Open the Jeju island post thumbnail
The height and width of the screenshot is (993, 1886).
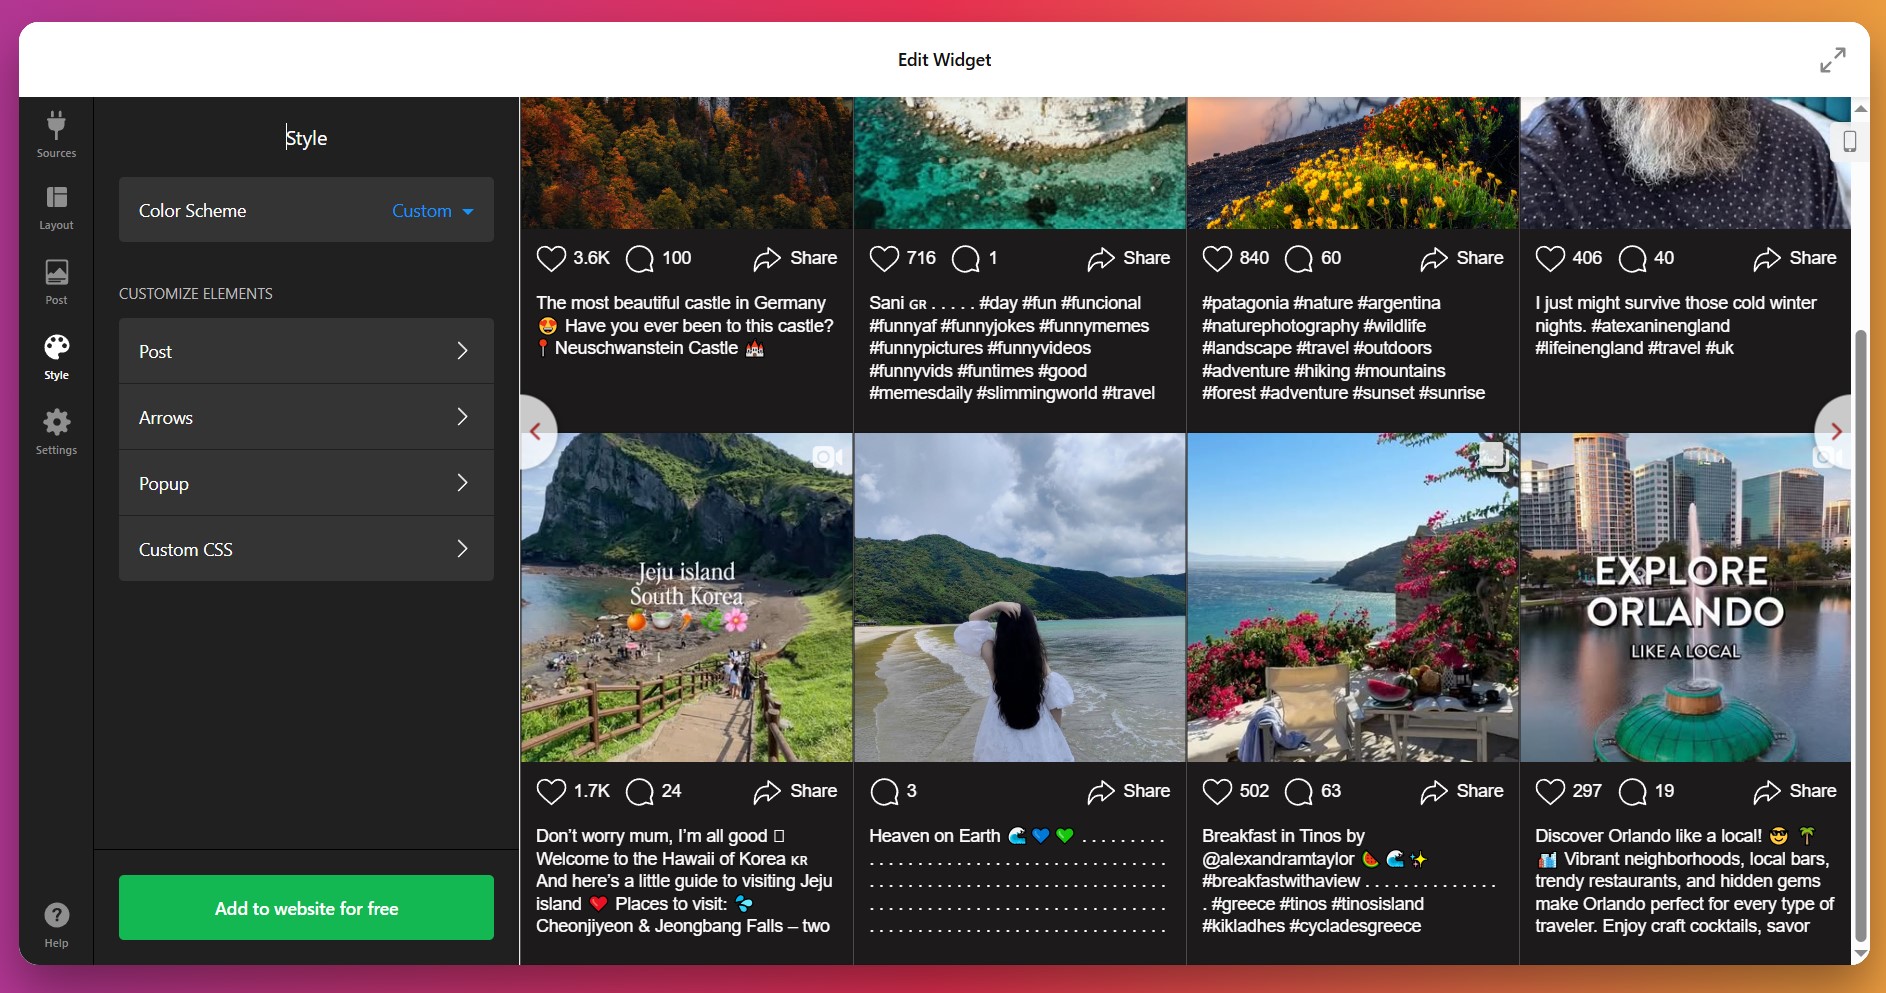click(x=687, y=597)
